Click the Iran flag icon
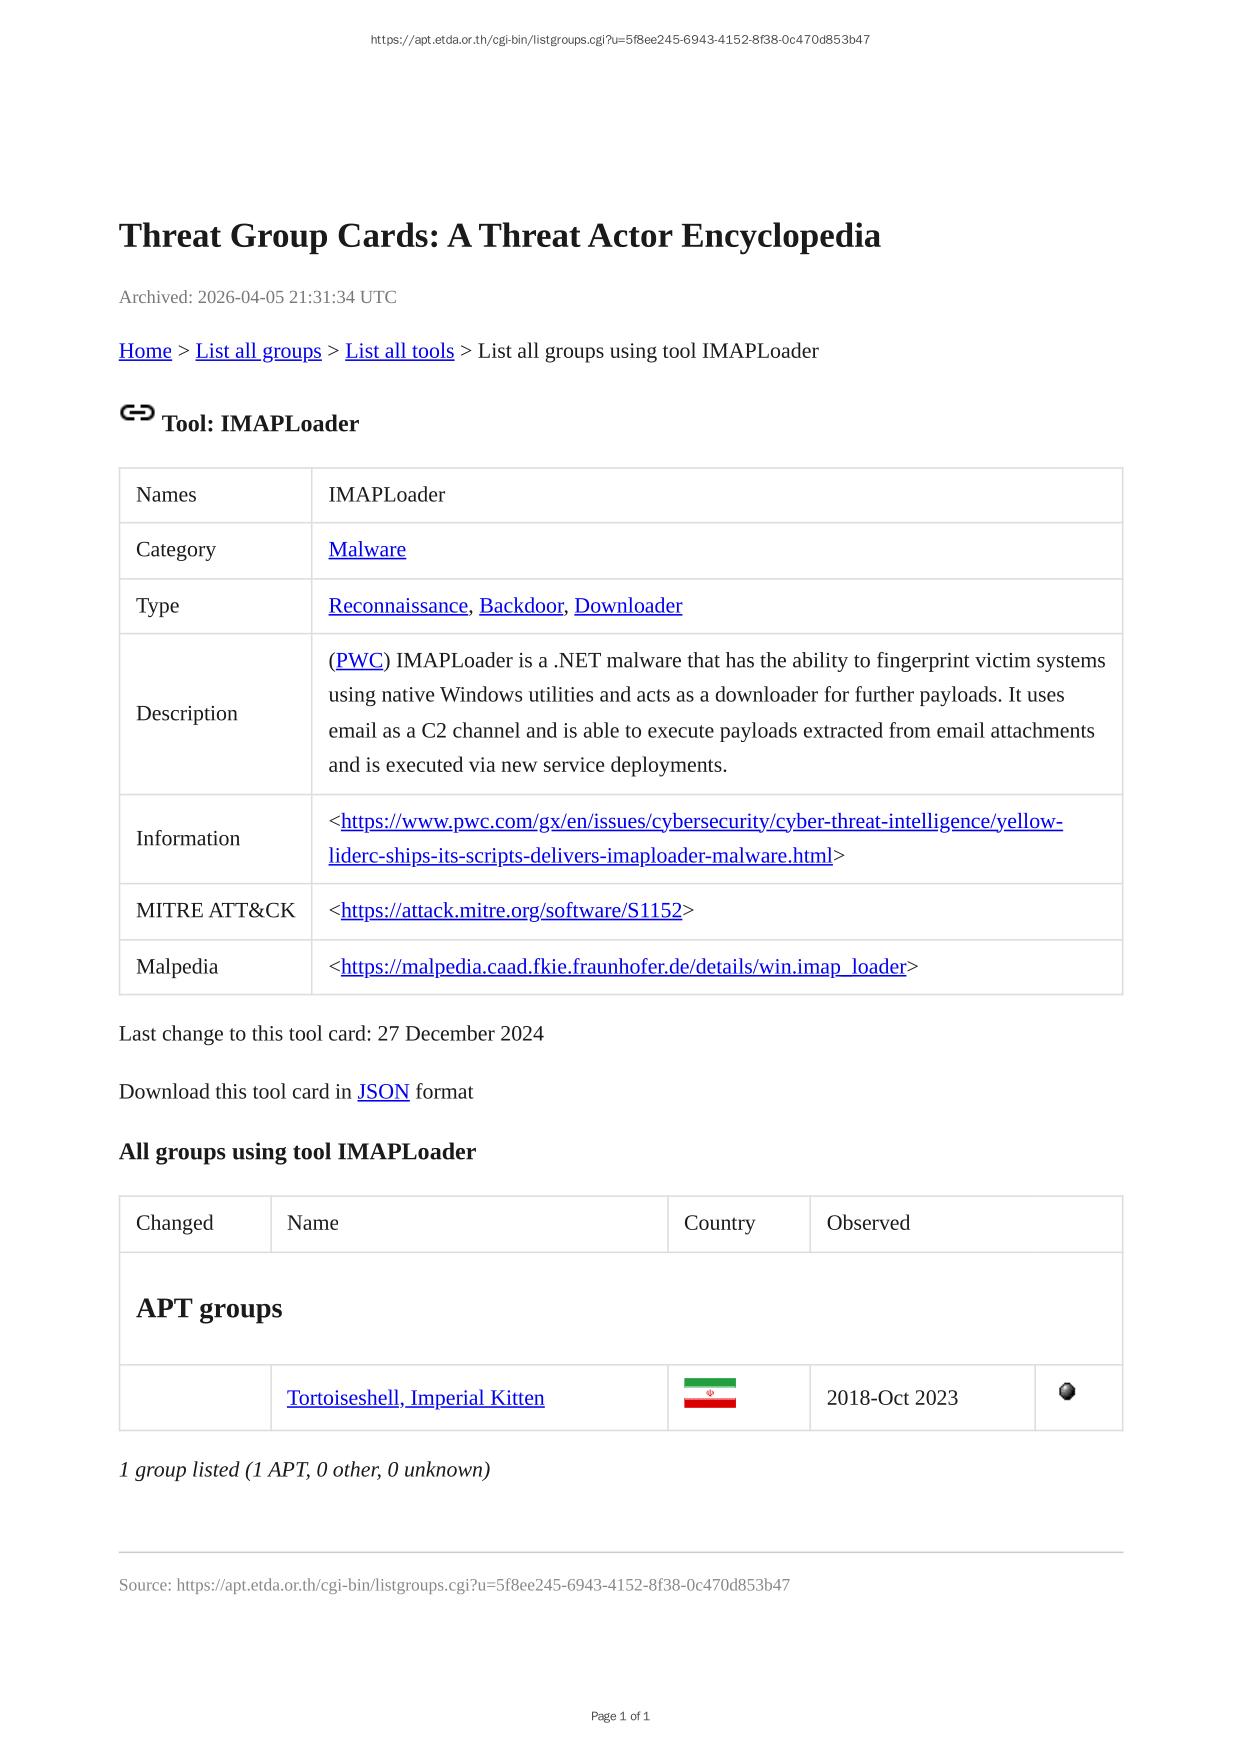The width and height of the screenshot is (1242, 1756). [x=709, y=1393]
